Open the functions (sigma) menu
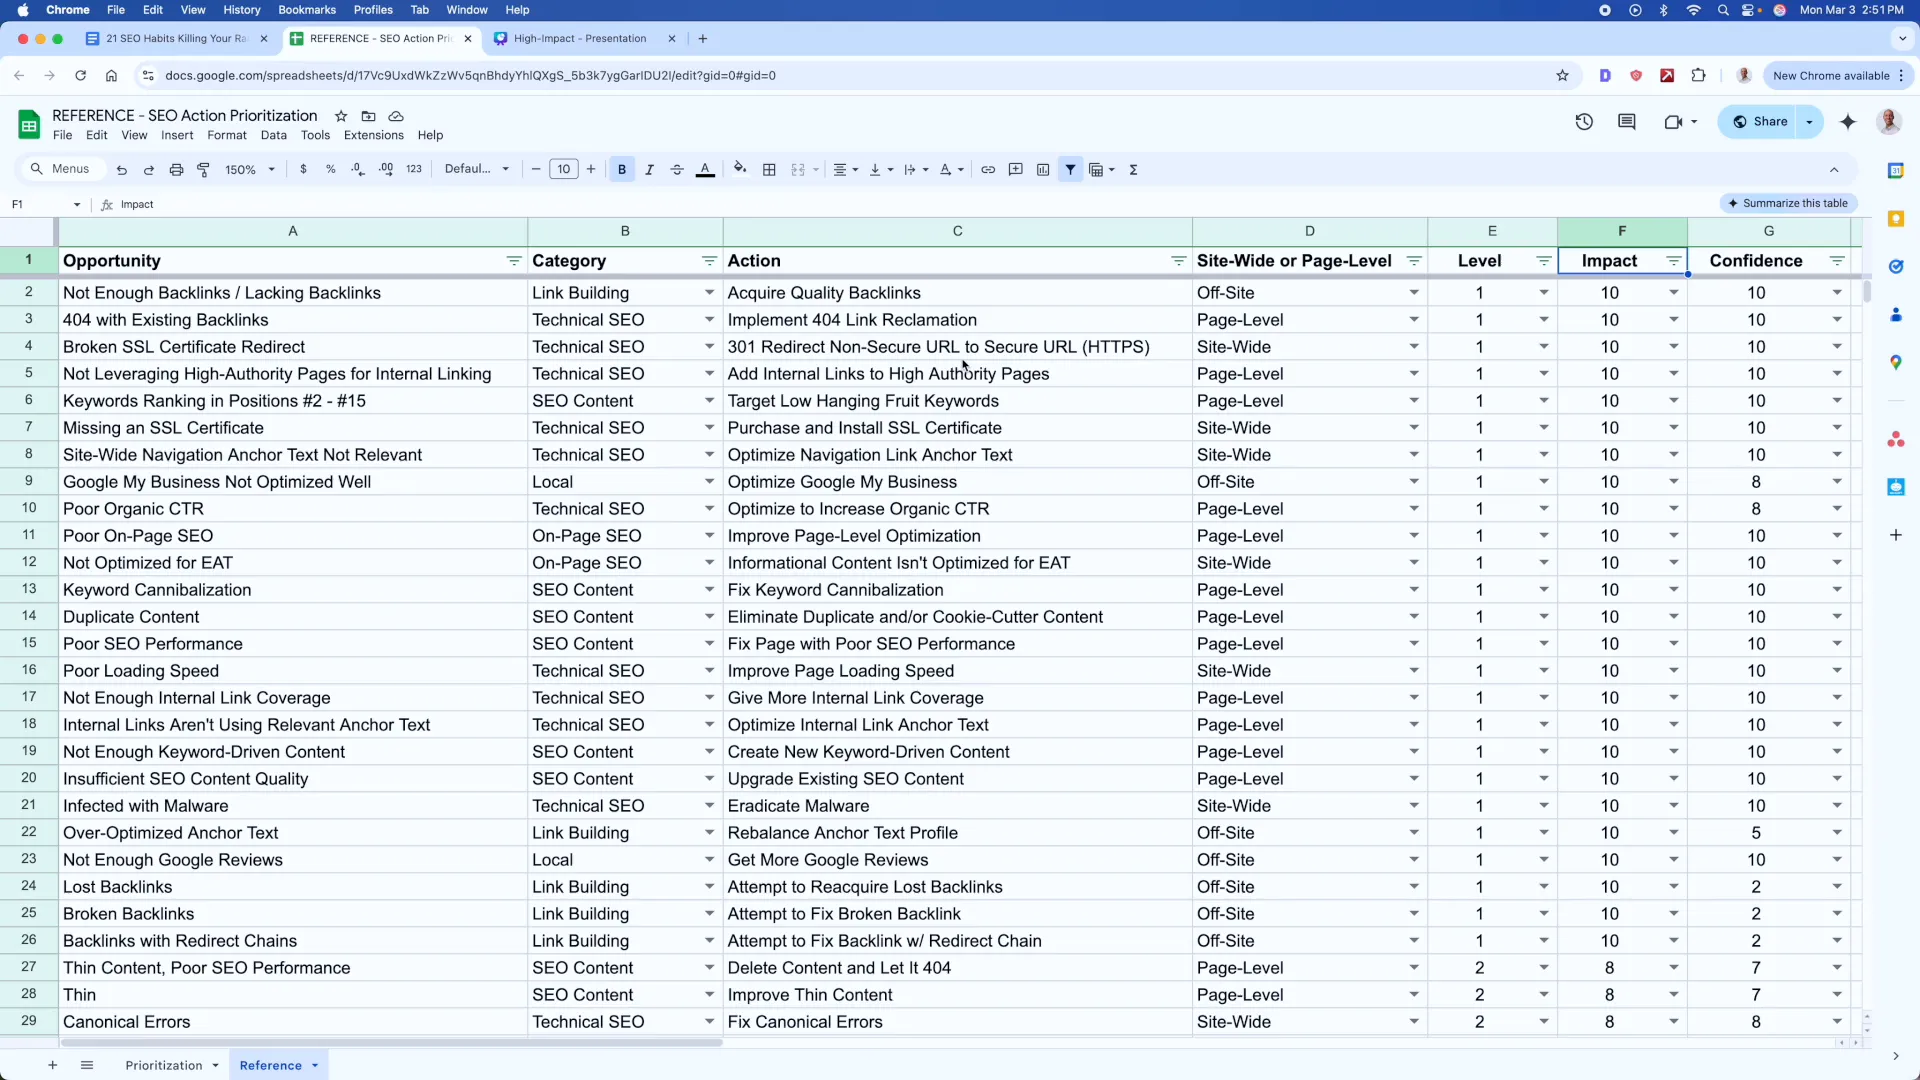Screen dimensions: 1920x1080 pos(1133,169)
